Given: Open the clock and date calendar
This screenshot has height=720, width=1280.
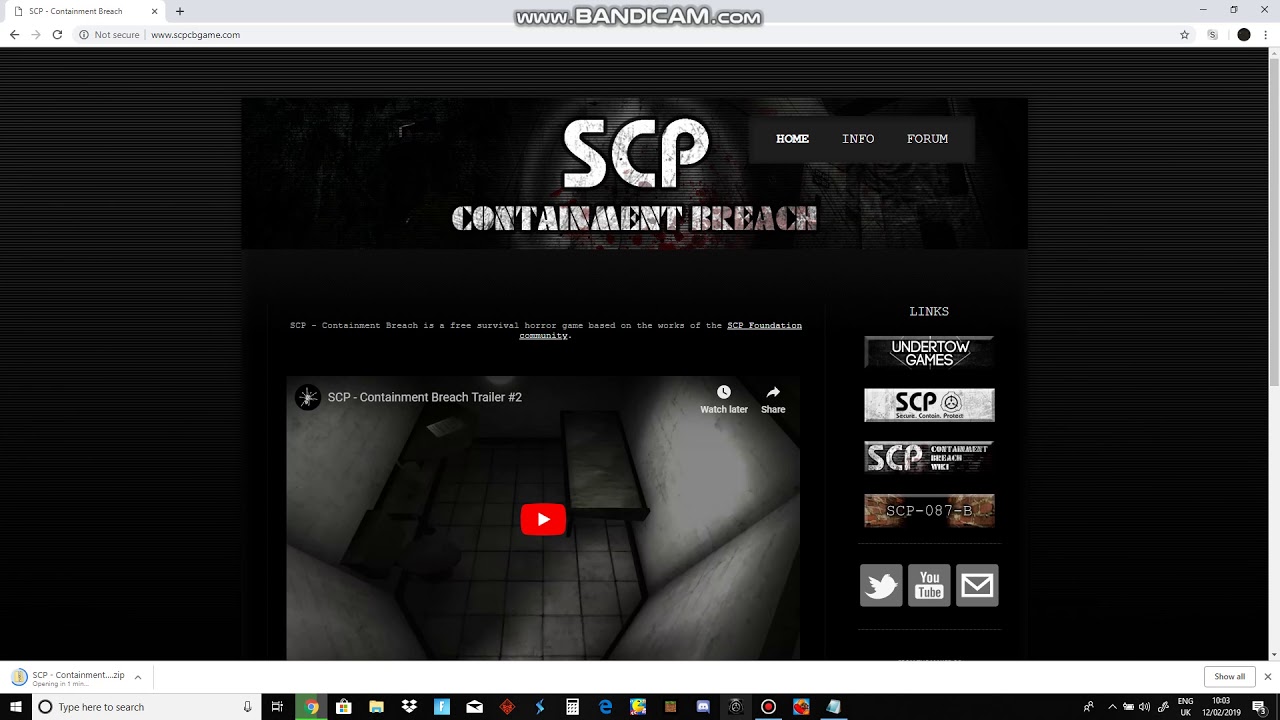Looking at the screenshot, I should click(1220, 707).
